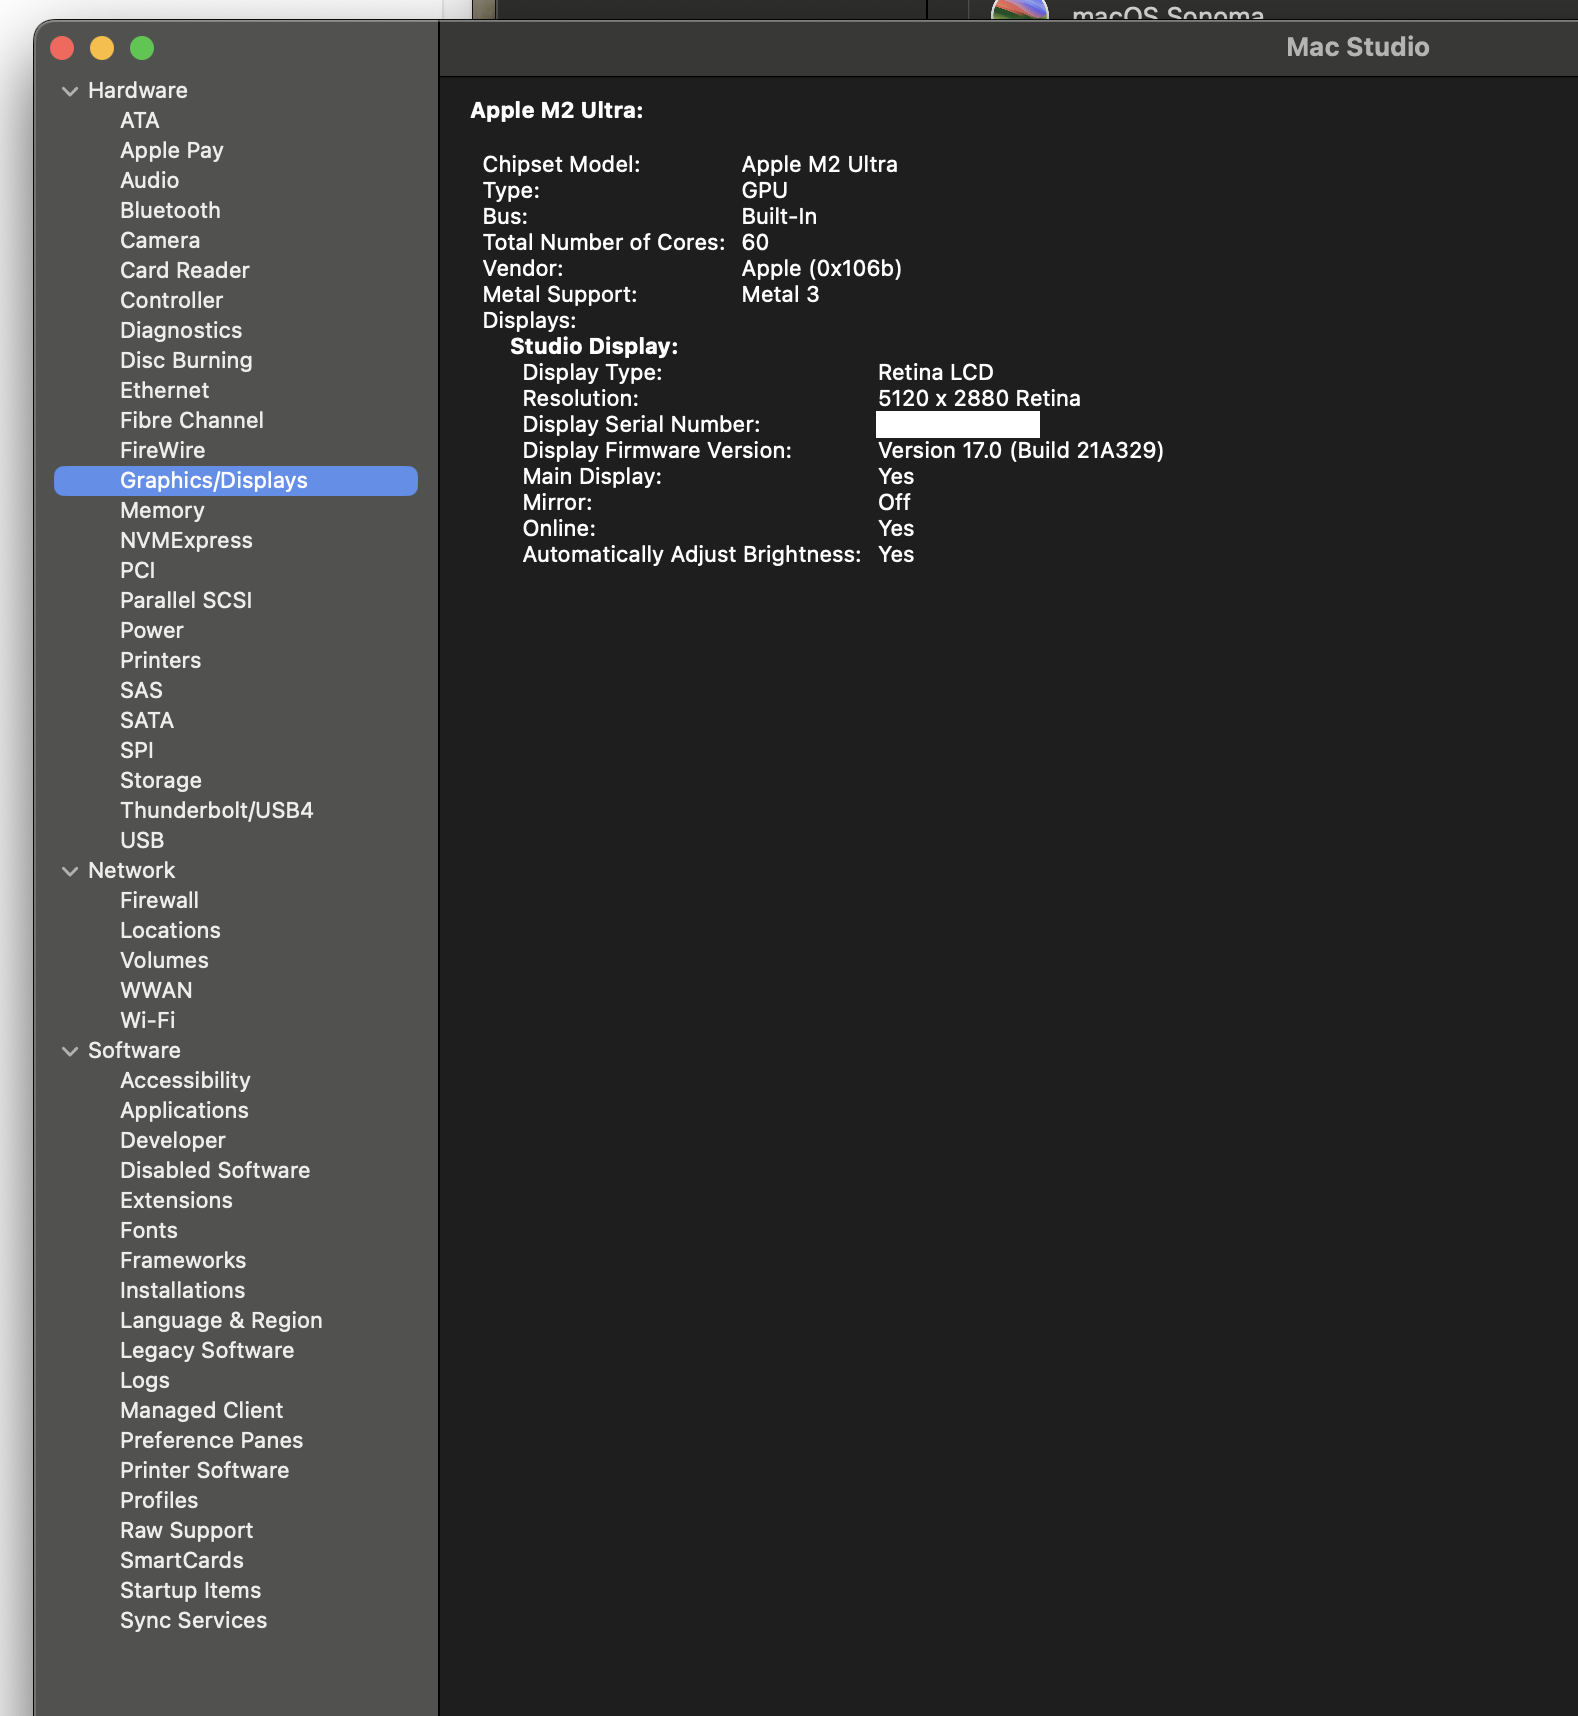Select ATA in the sidebar
Screen dimensions: 1578x1716
pos(140,120)
